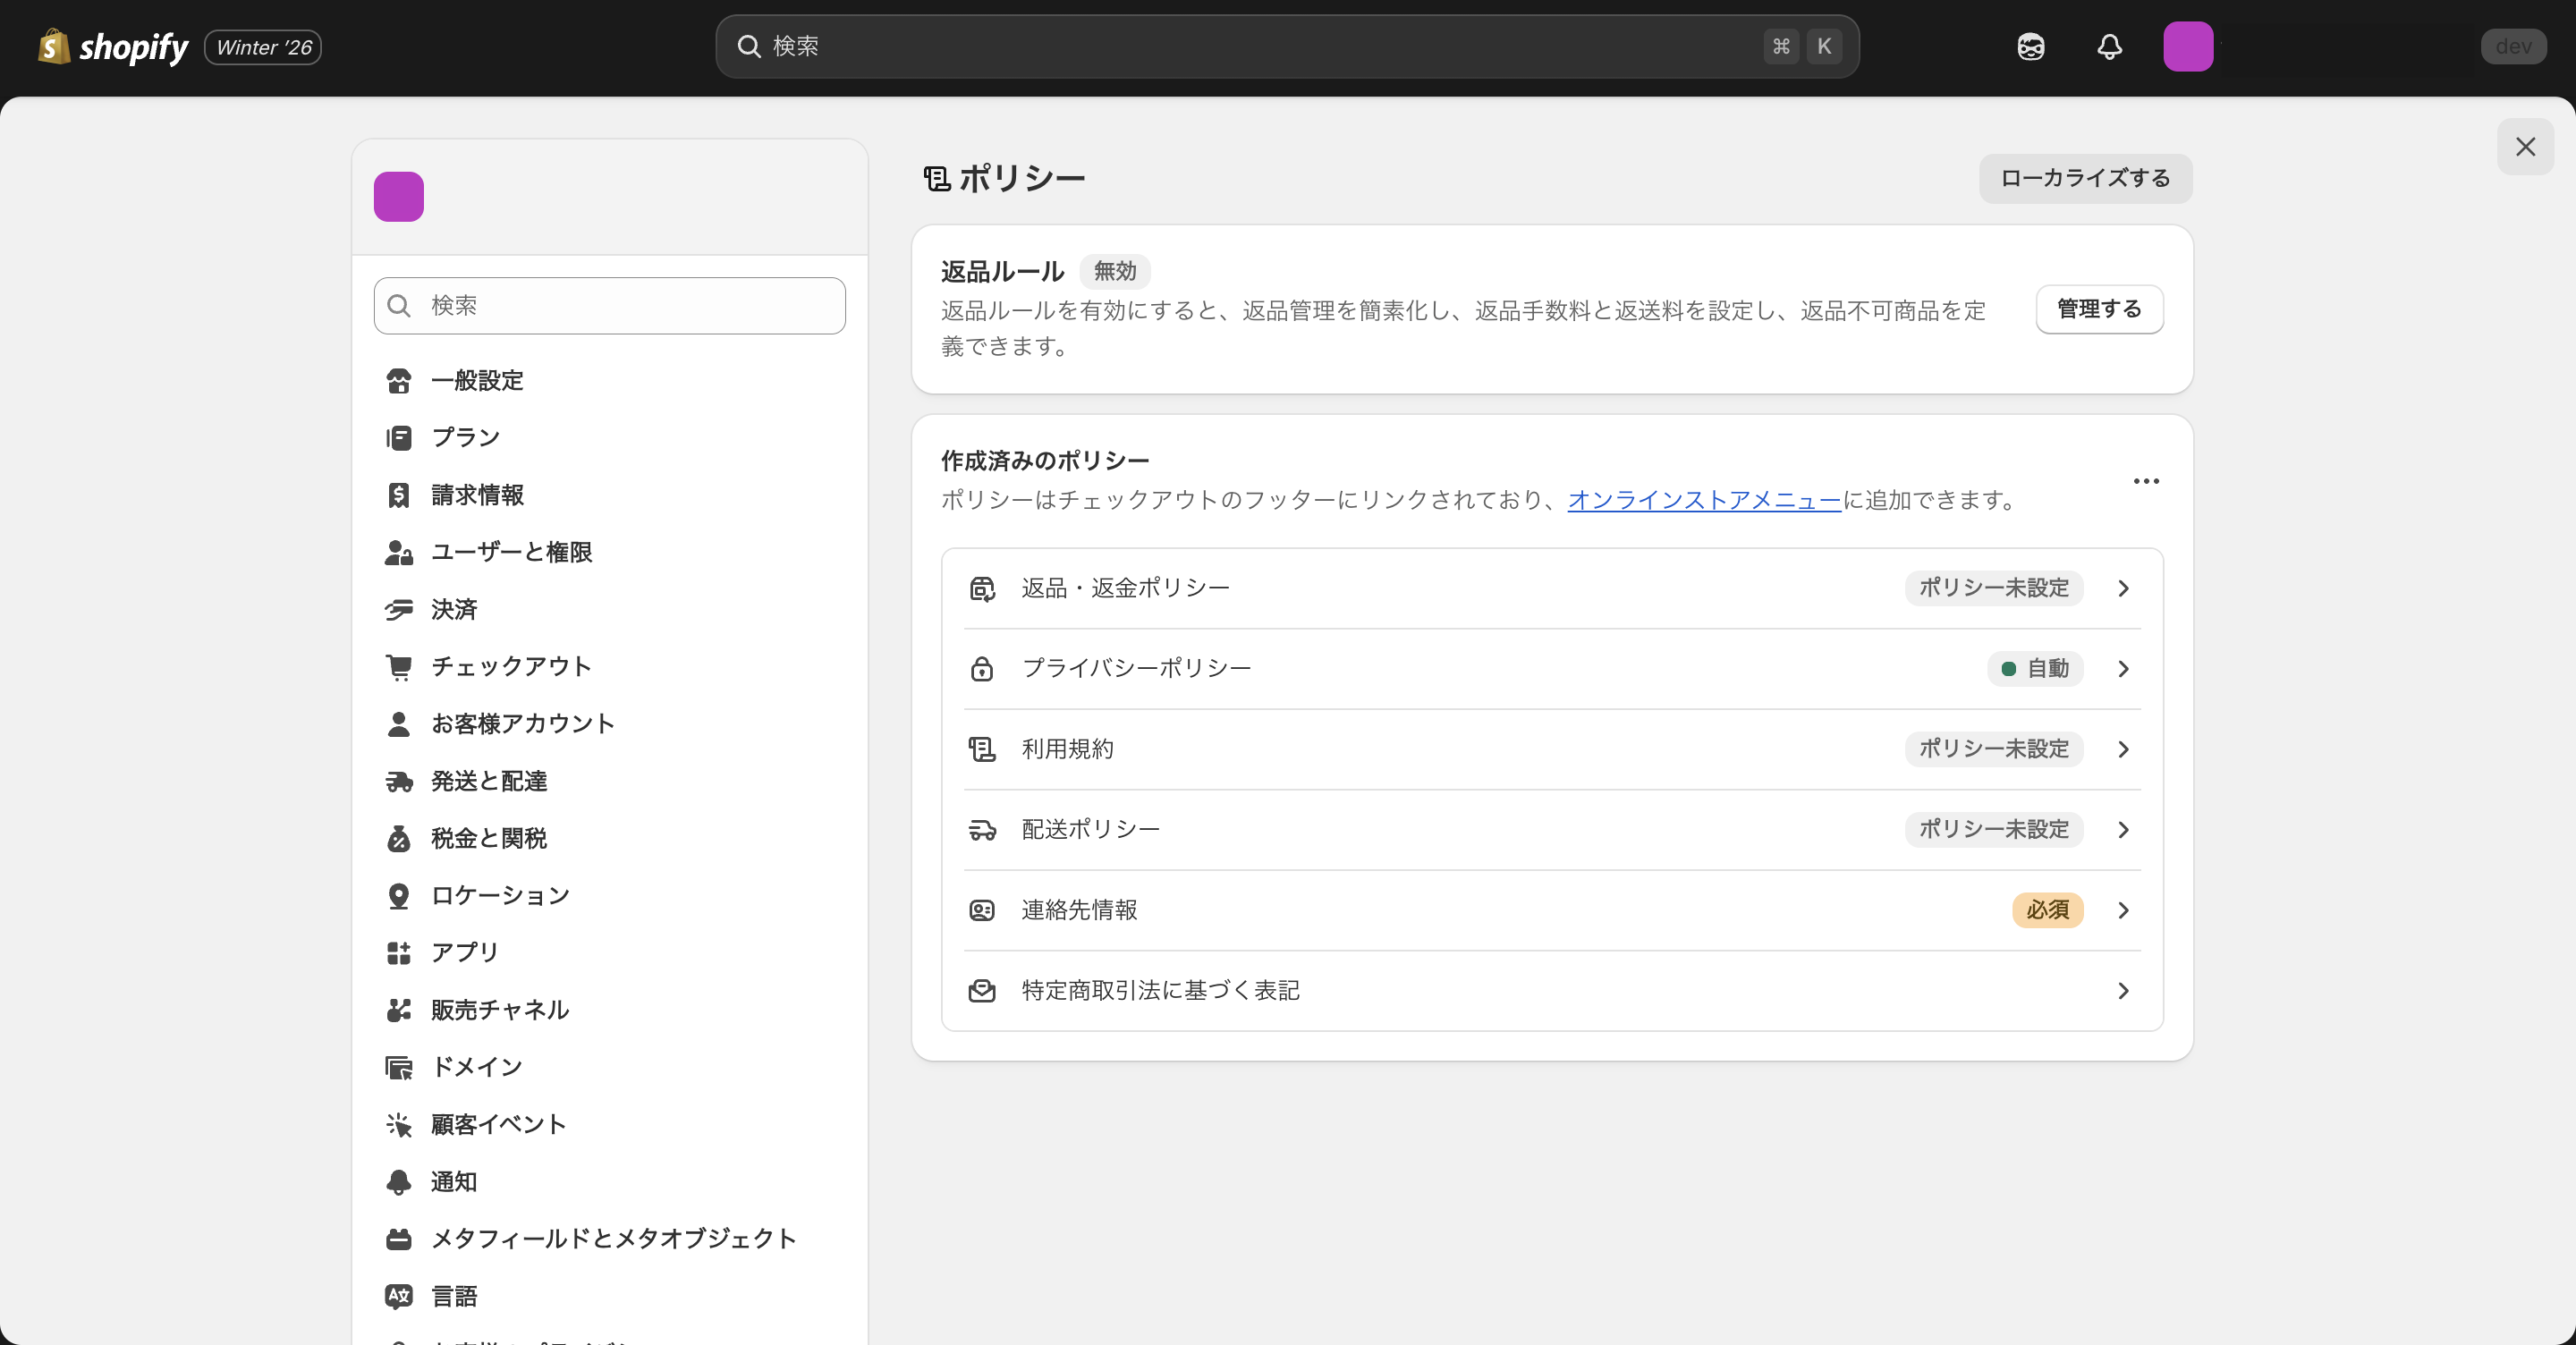2576x1345 pixels.
Task: Expand the プライバシーポリシー entry chevron
Action: 2123,668
